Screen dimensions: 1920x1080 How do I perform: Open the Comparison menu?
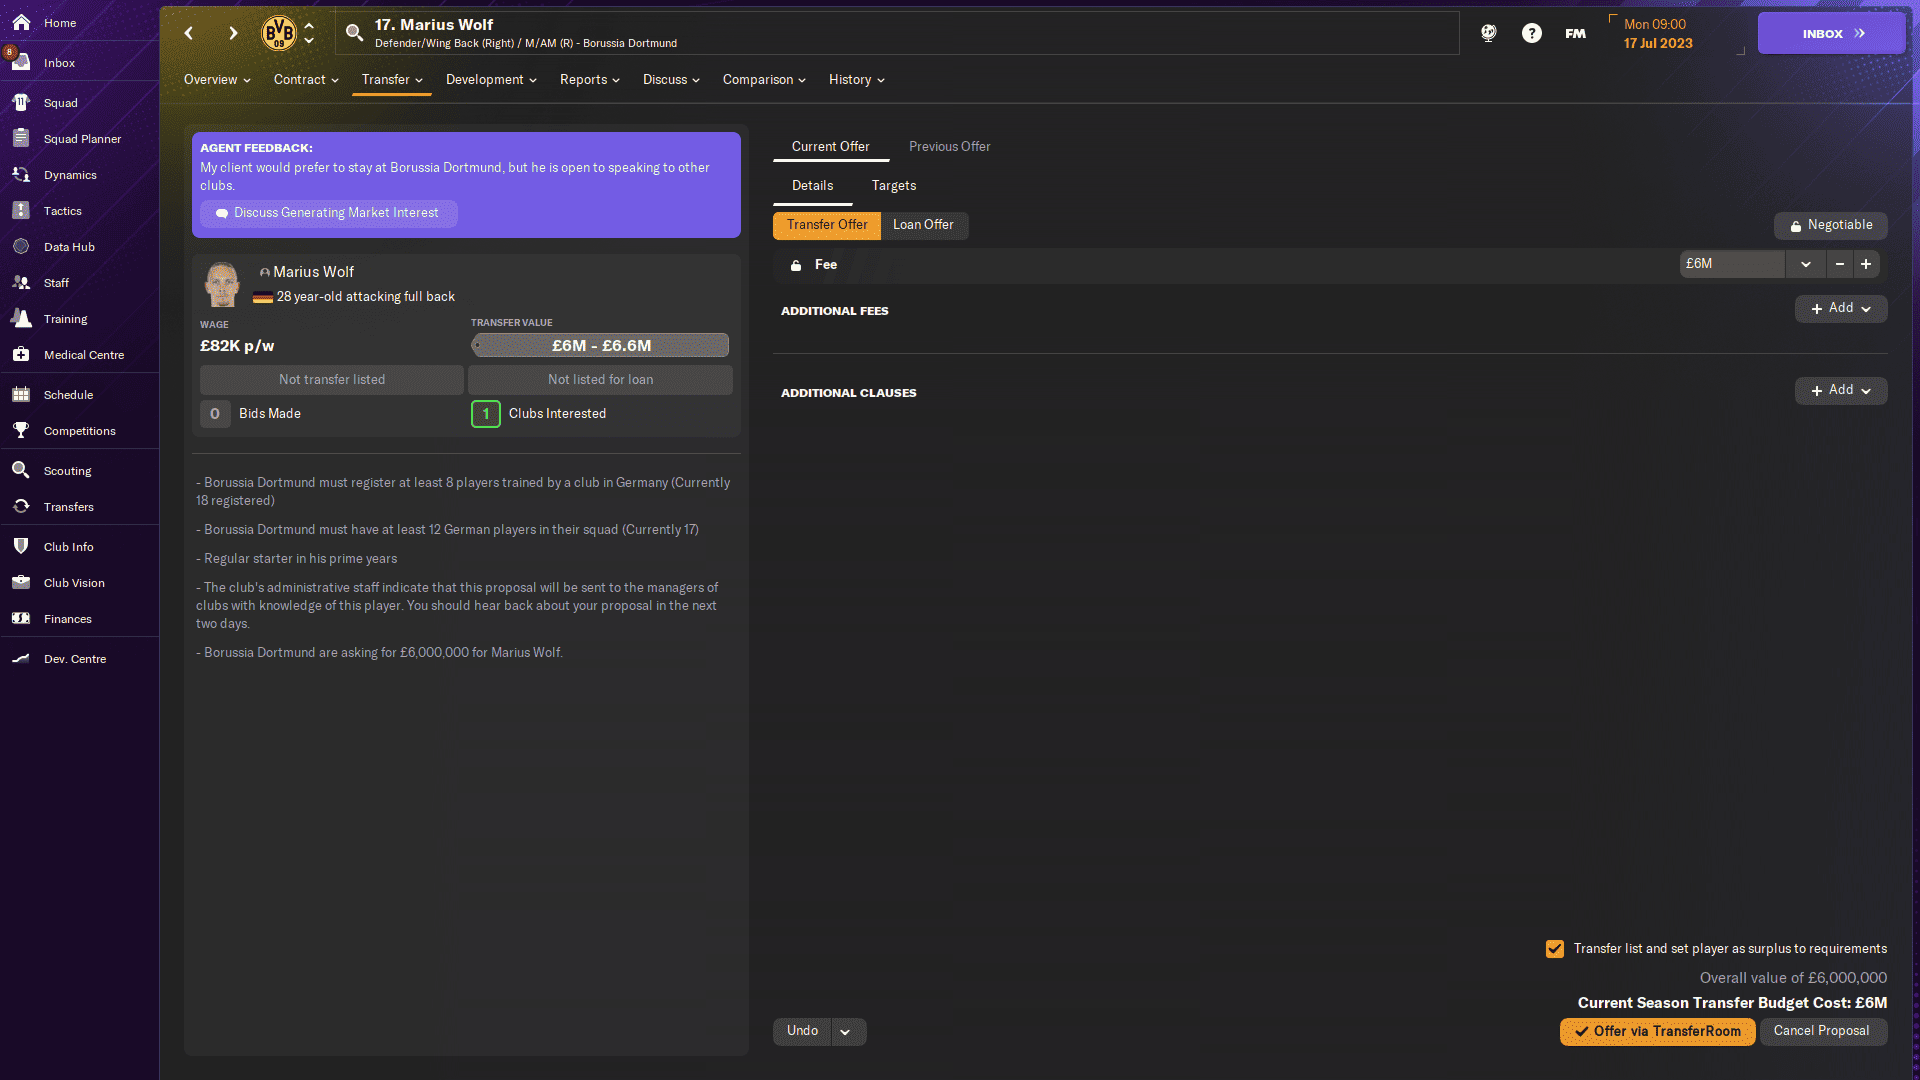click(x=764, y=80)
